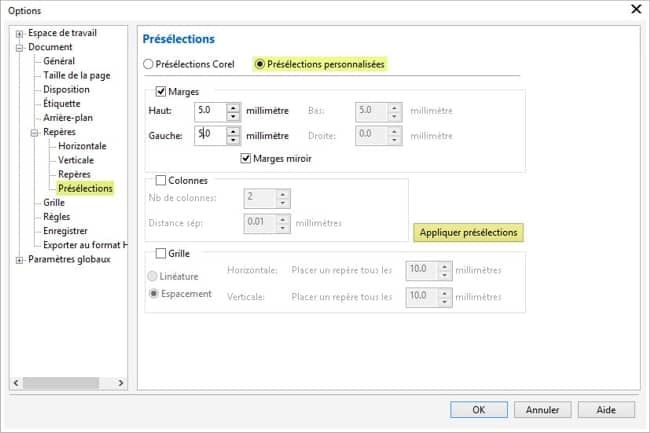Open the Taille de la page settings
The width and height of the screenshot is (650, 433).
coord(76,75)
